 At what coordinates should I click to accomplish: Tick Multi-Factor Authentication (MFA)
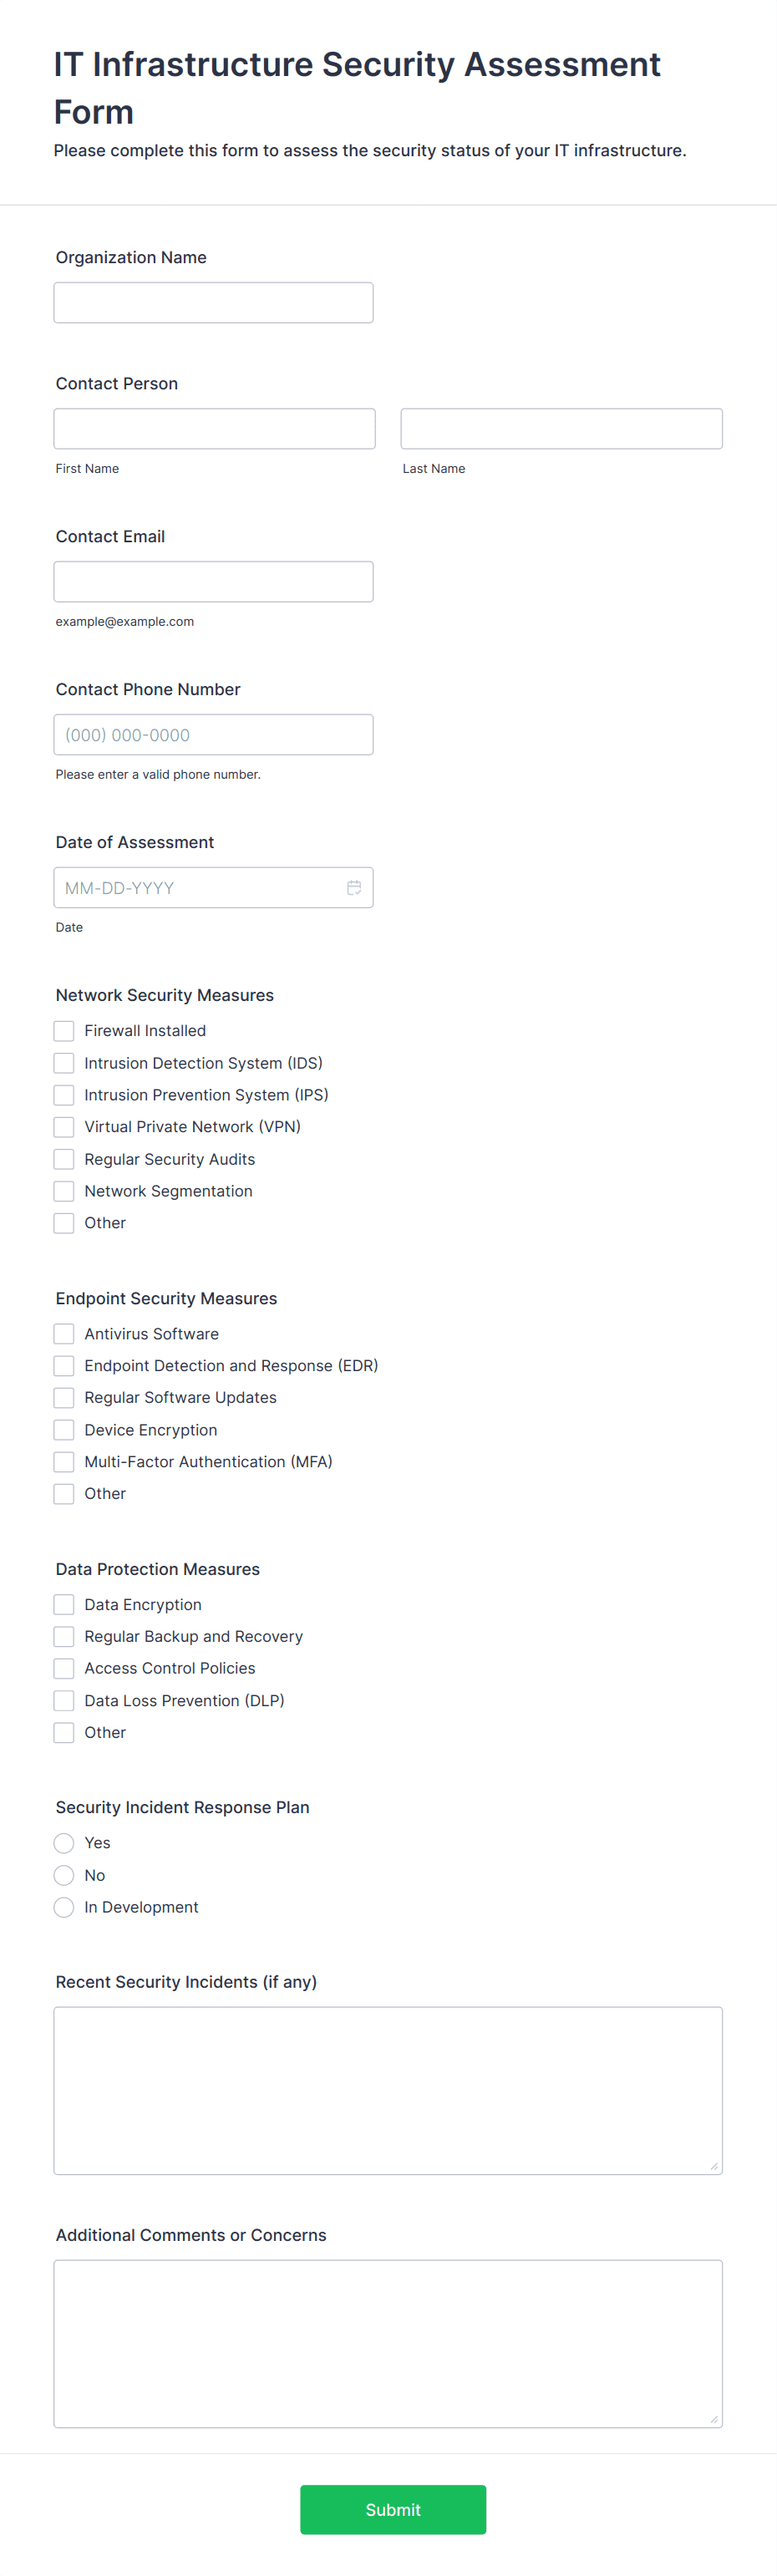(64, 1461)
